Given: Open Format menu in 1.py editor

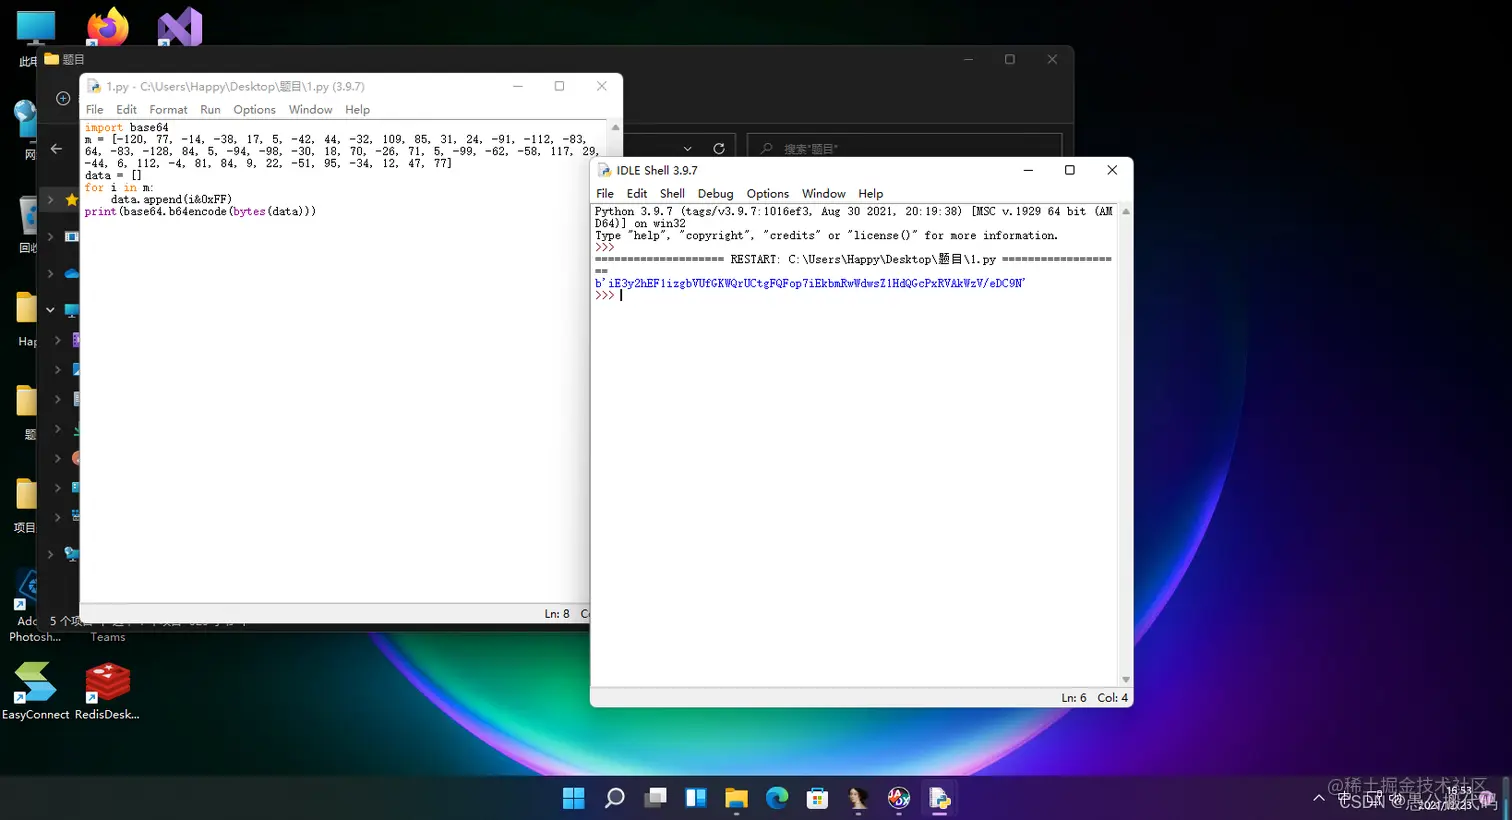Looking at the screenshot, I should 168,109.
